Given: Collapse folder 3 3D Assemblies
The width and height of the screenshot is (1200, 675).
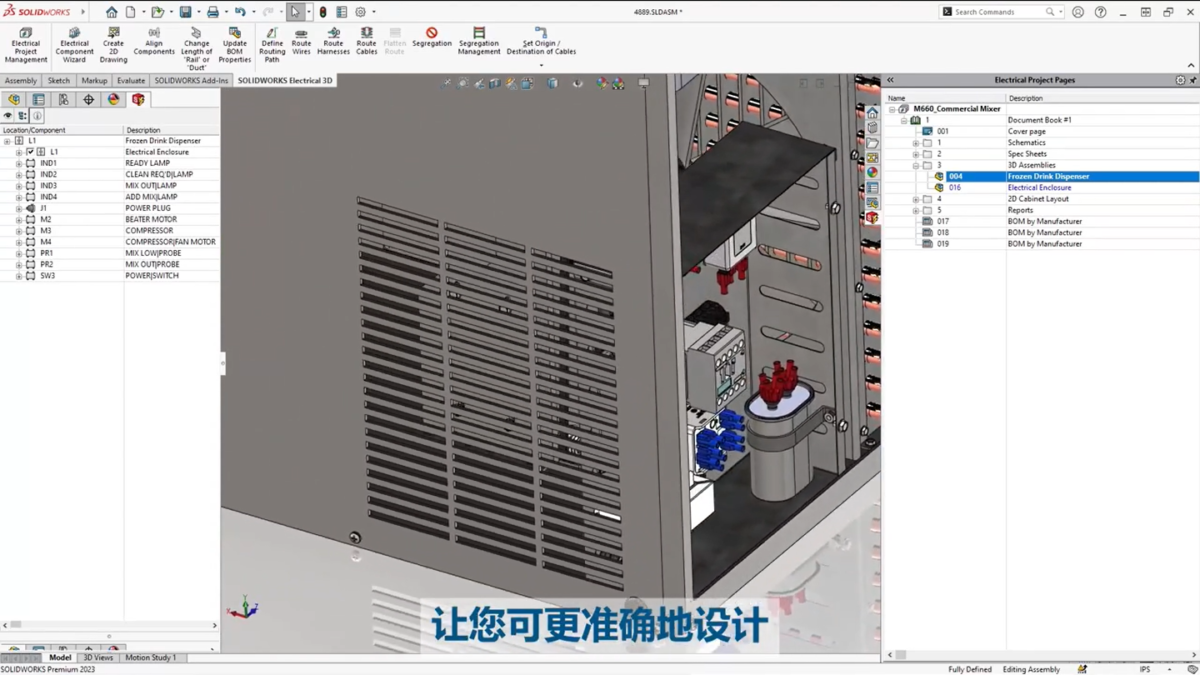Looking at the screenshot, I should pyautogui.click(x=915, y=165).
